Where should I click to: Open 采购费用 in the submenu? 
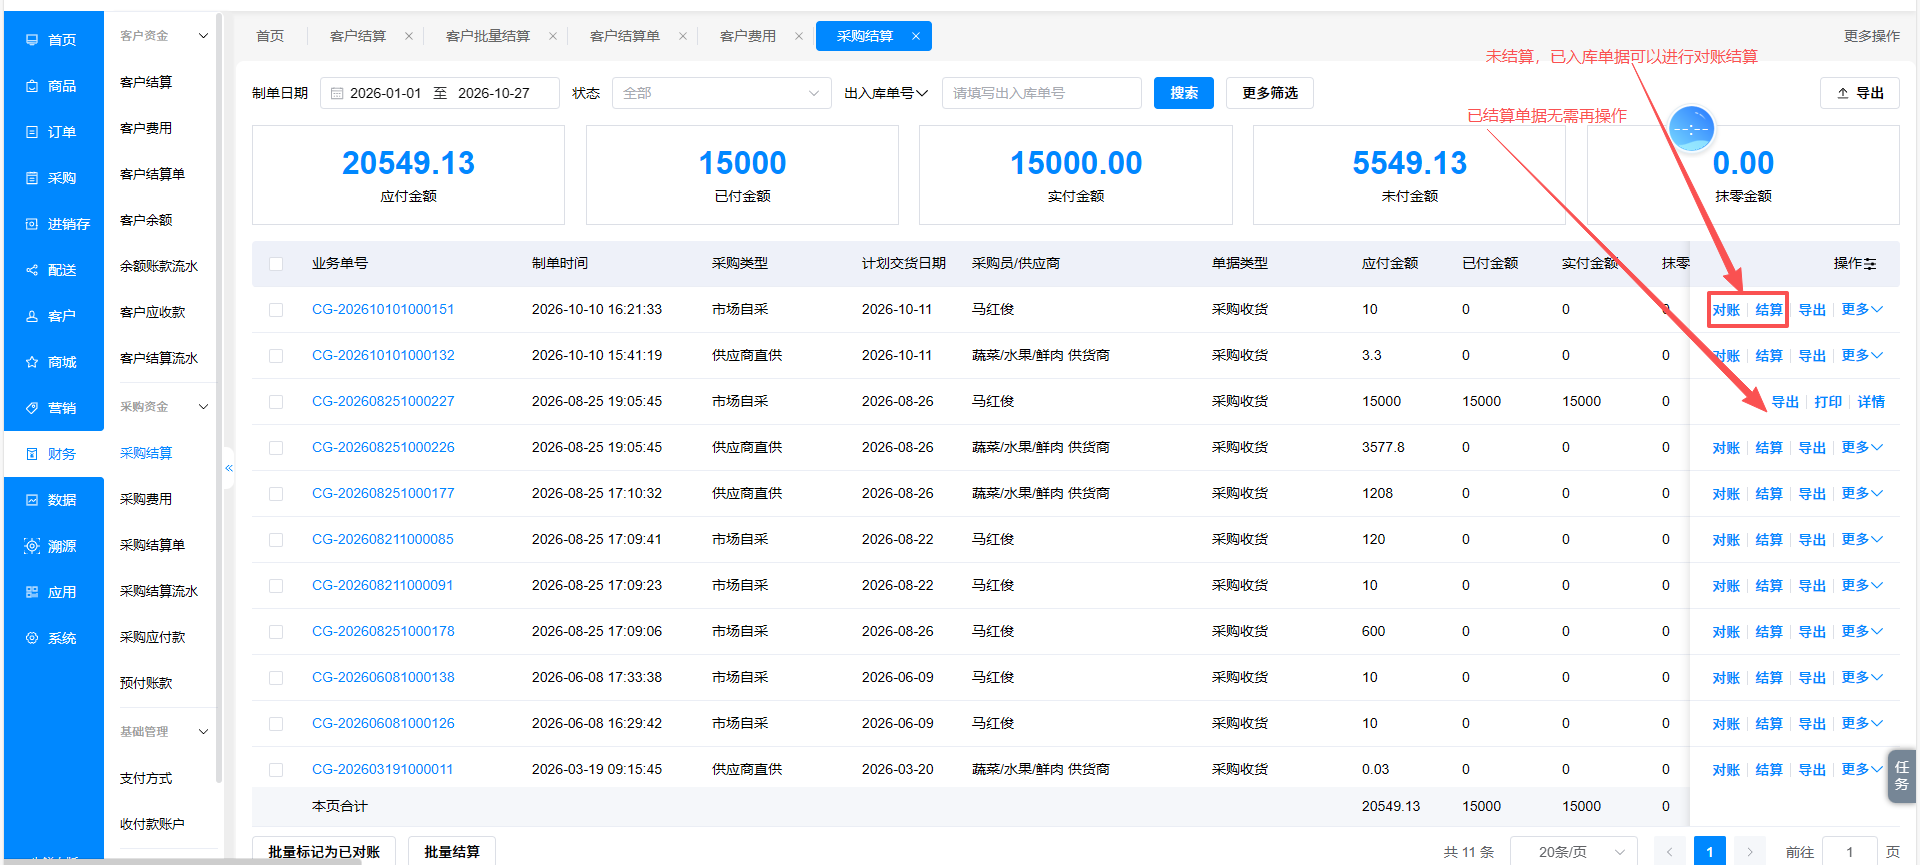(146, 499)
